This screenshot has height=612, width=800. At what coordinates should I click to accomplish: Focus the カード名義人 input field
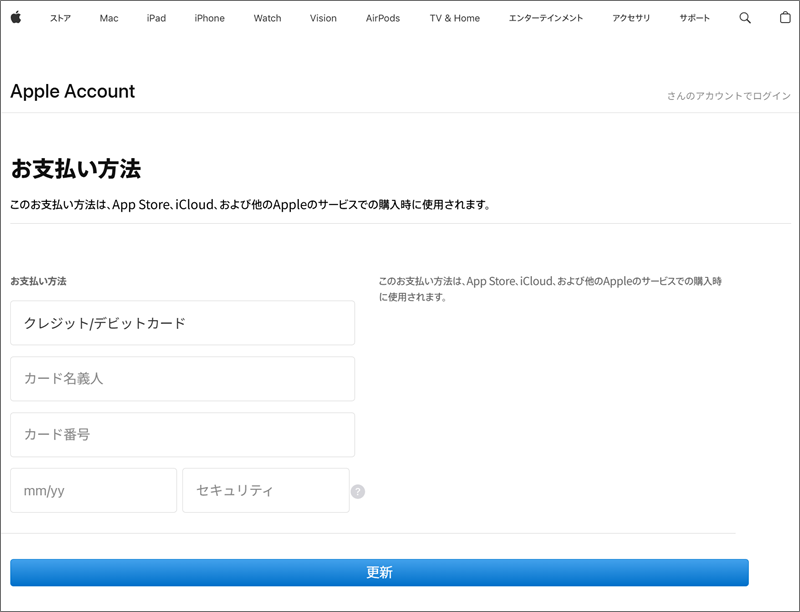[x=182, y=379]
